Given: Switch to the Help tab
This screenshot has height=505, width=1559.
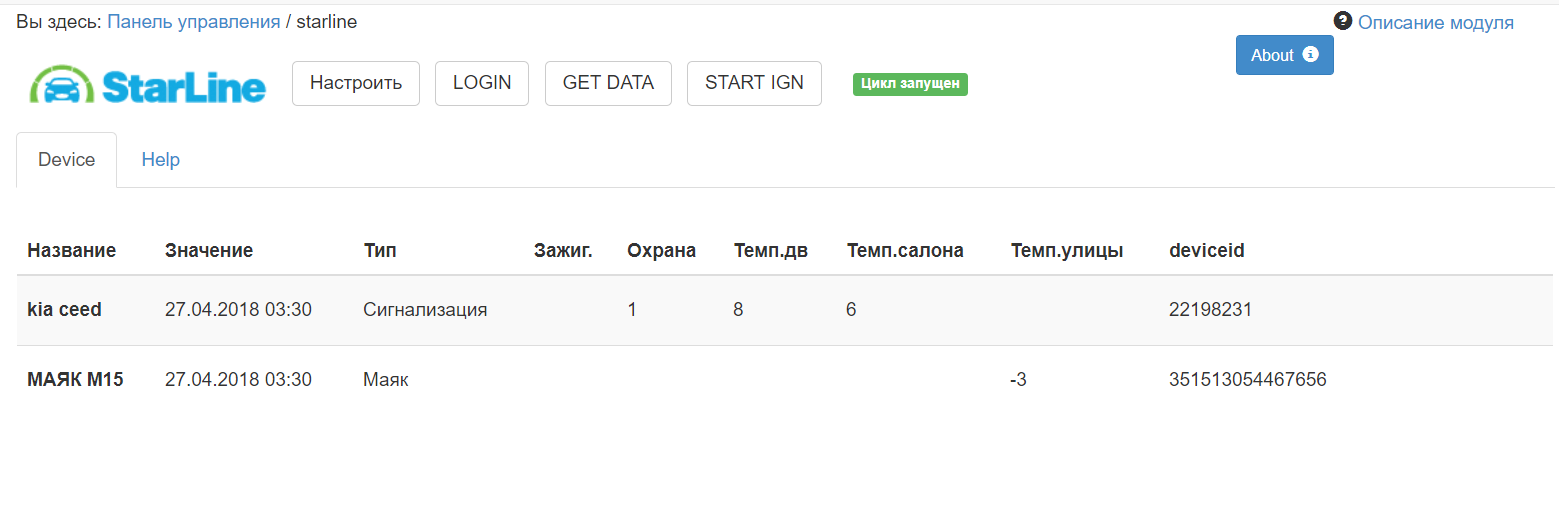Looking at the screenshot, I should 161,160.
